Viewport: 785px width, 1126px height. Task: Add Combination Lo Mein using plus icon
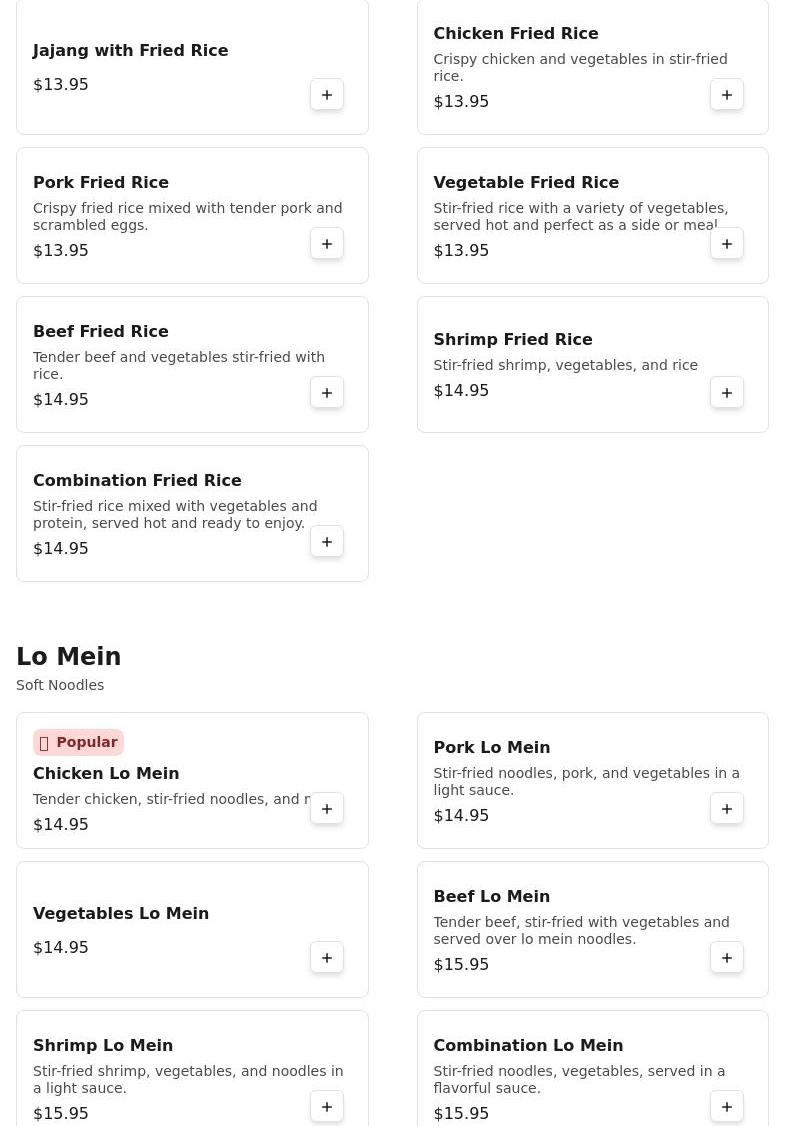click(727, 1107)
